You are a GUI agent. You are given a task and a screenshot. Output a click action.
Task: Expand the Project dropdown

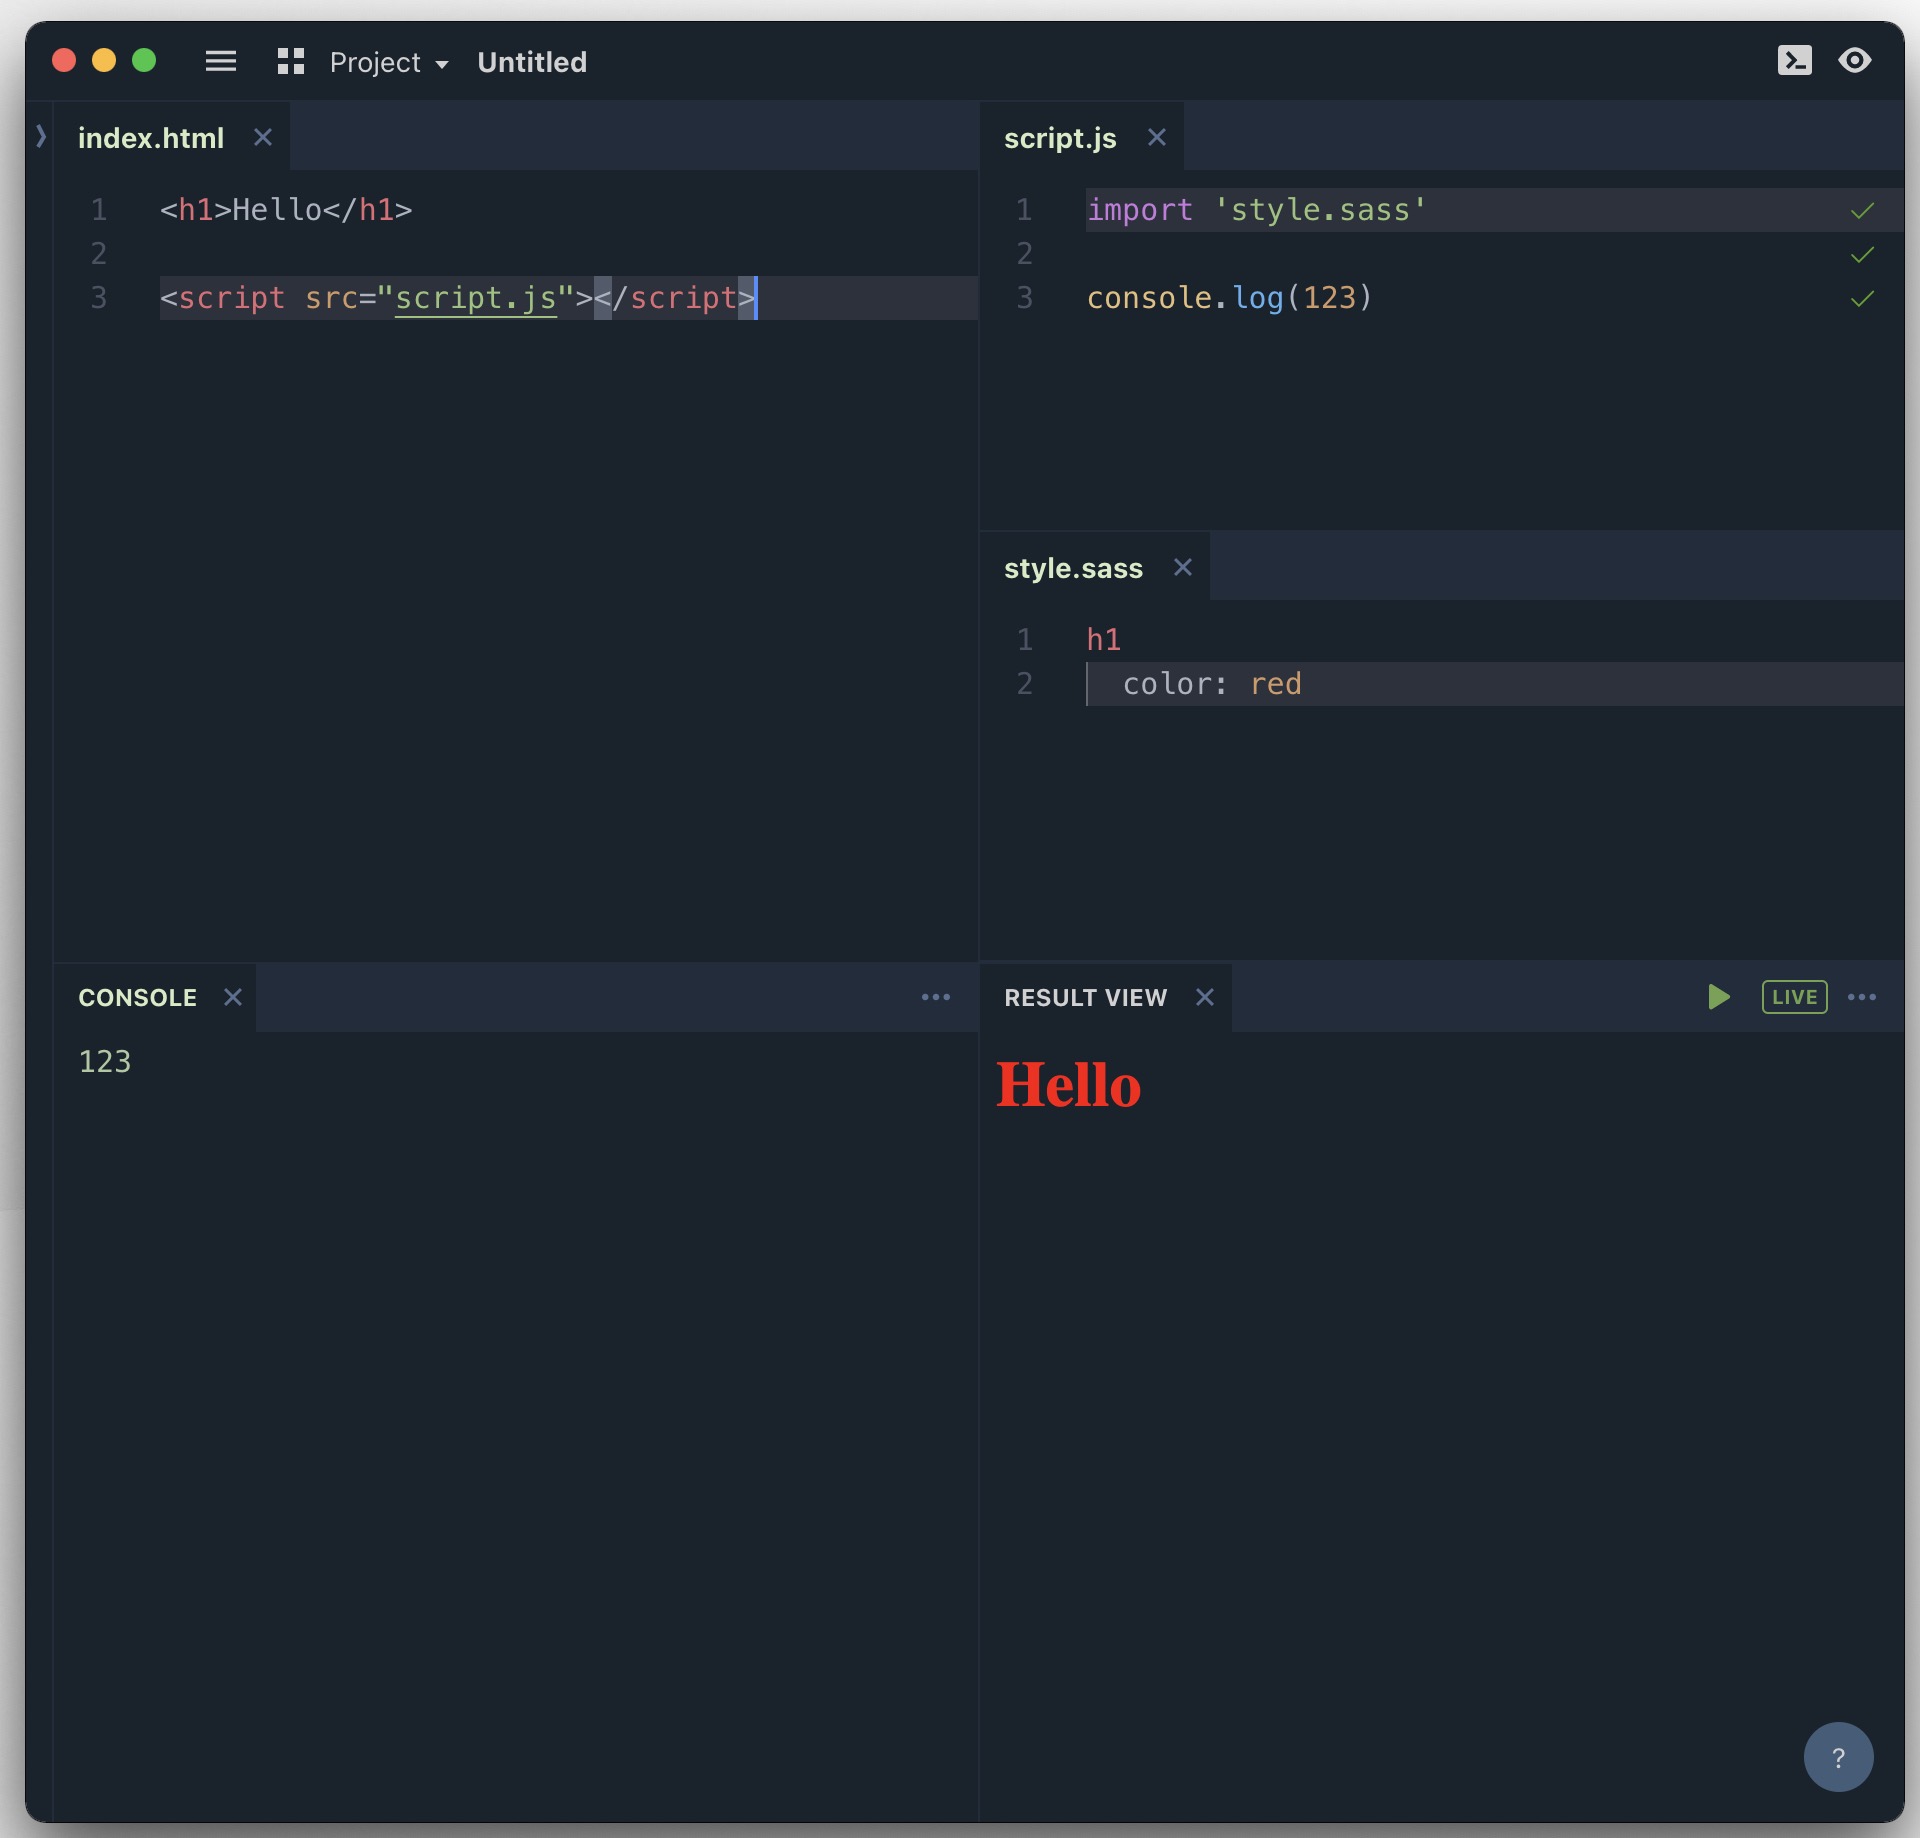(x=388, y=63)
